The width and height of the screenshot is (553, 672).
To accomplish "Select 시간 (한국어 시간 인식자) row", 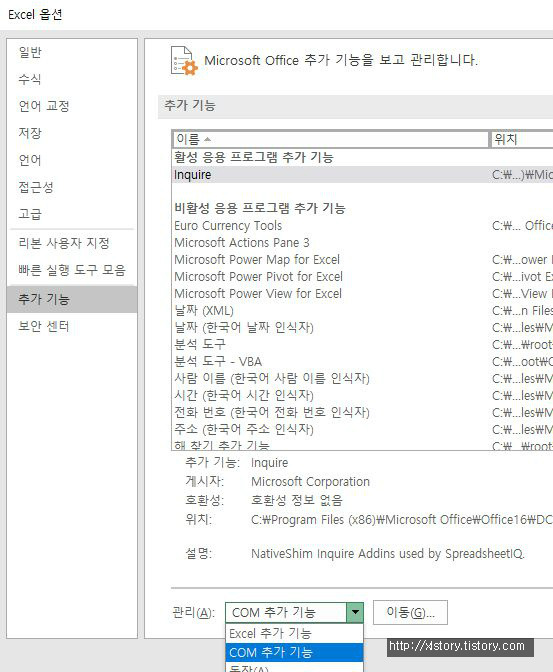I will (362, 395).
